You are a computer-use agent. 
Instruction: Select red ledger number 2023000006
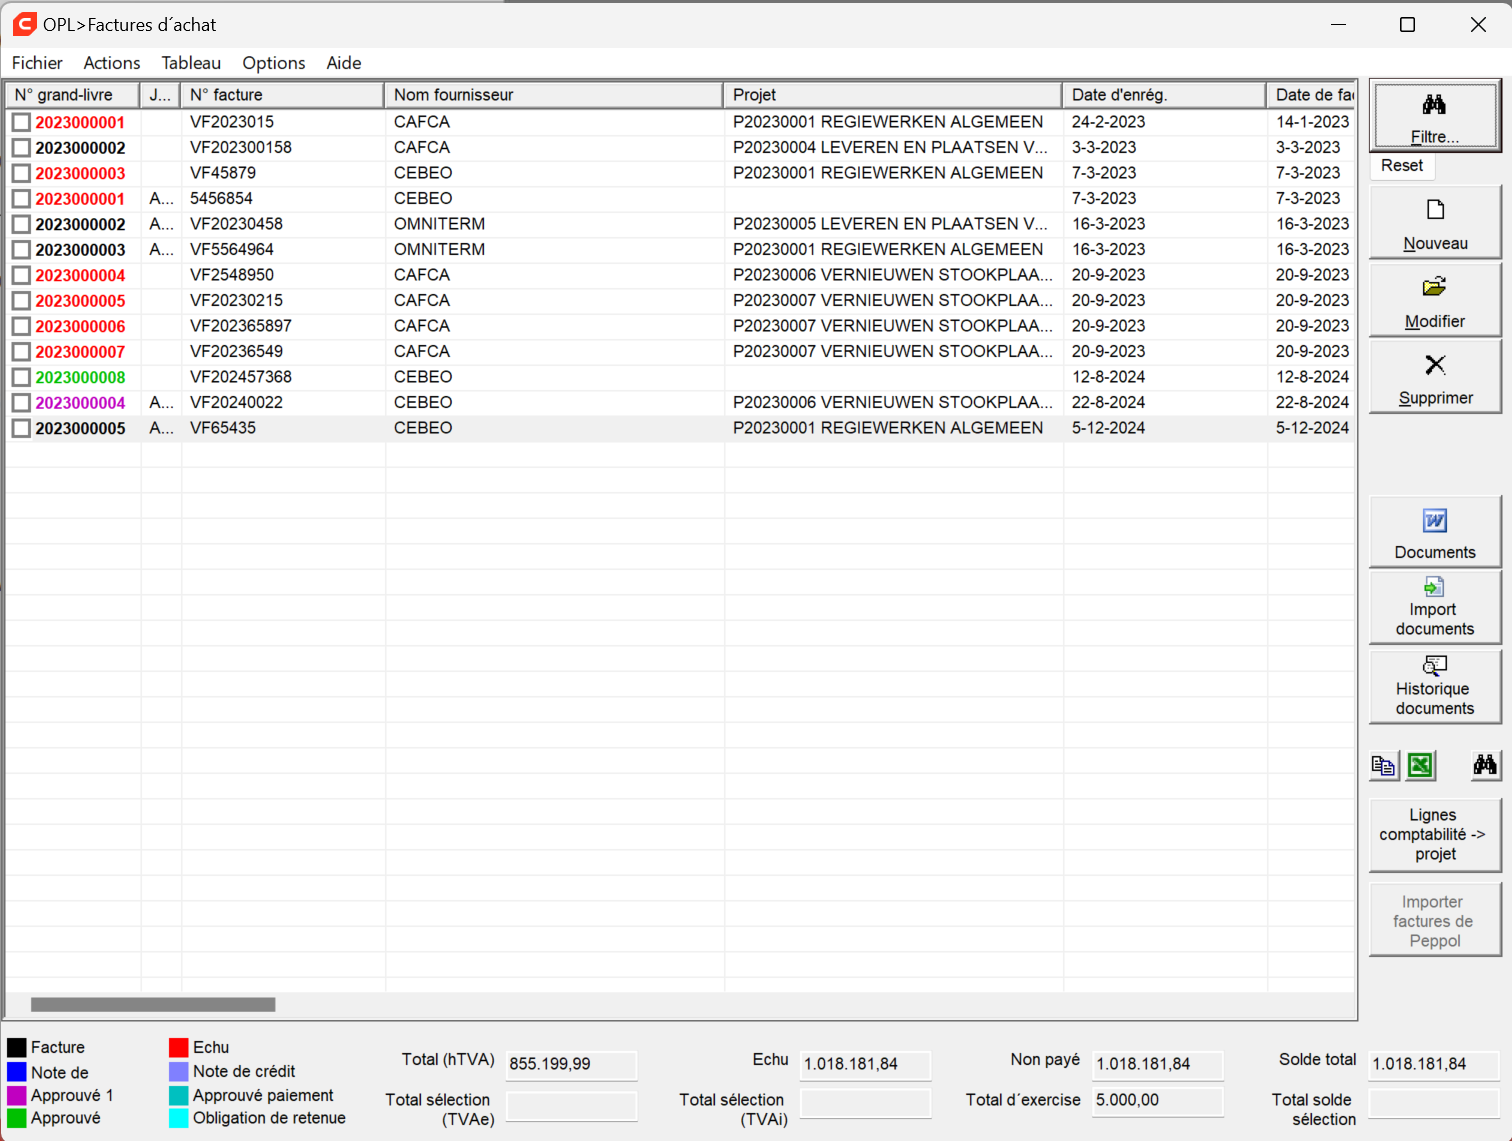(x=81, y=327)
